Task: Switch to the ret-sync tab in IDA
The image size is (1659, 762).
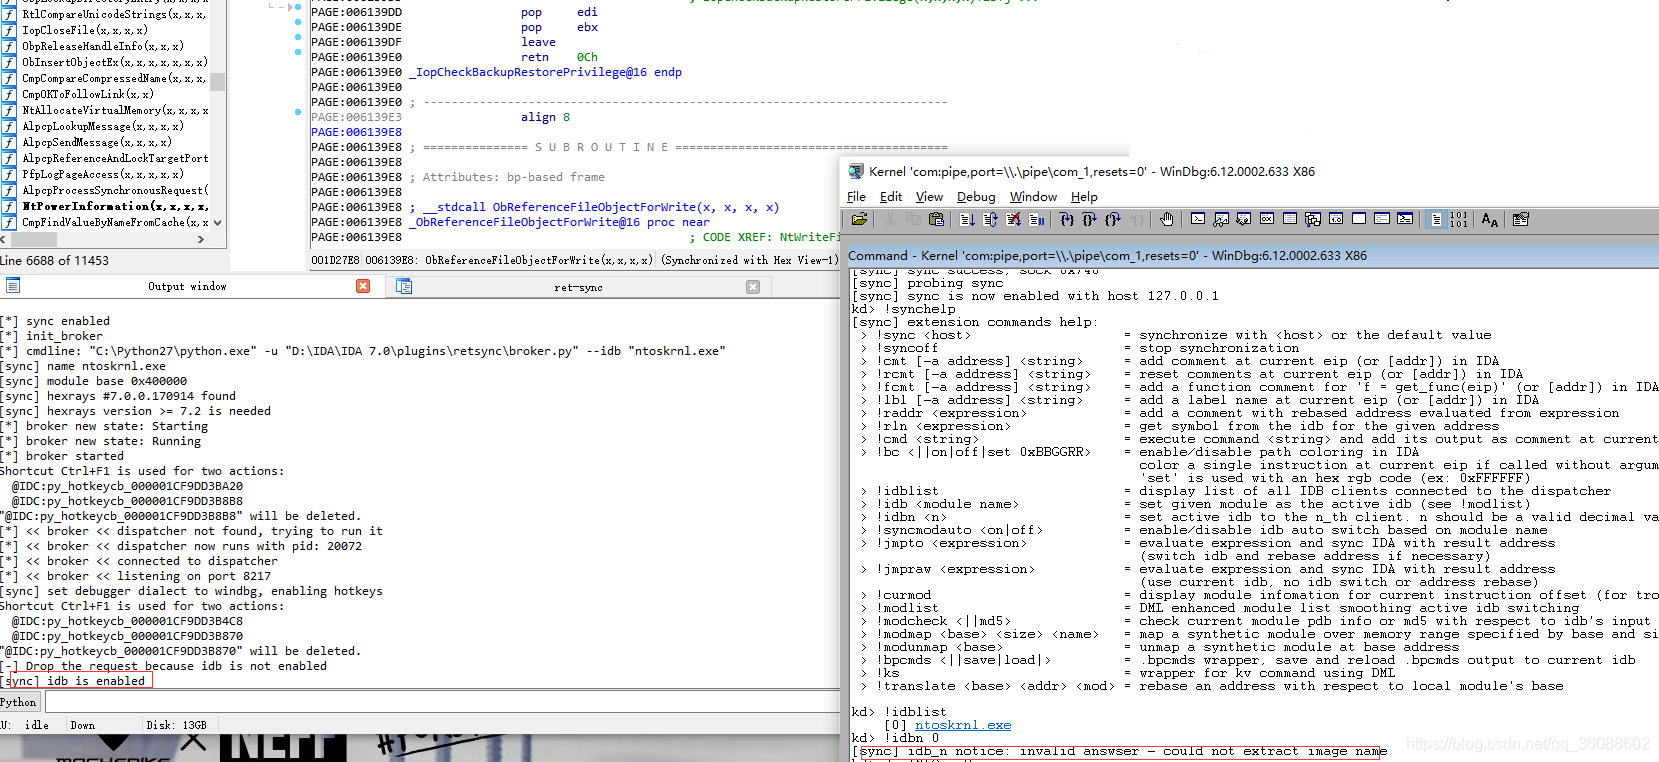Action: [x=578, y=287]
